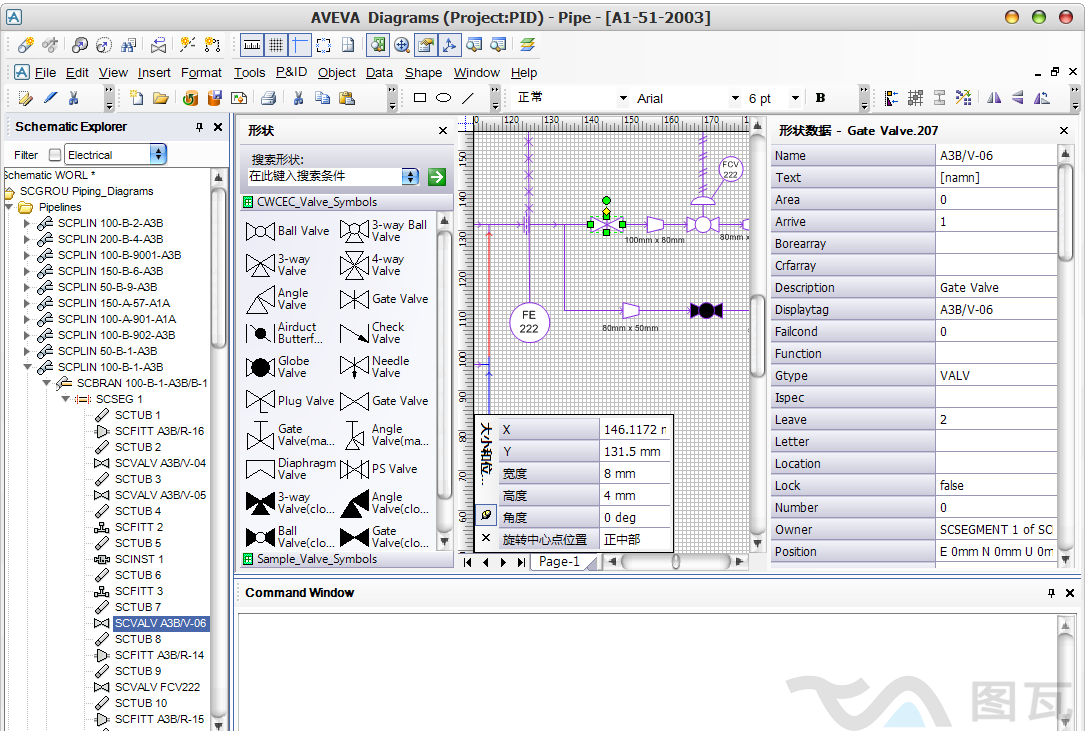Select the rectangle drawing tool
Viewport: 1085px width, 731px height.
(x=419, y=98)
